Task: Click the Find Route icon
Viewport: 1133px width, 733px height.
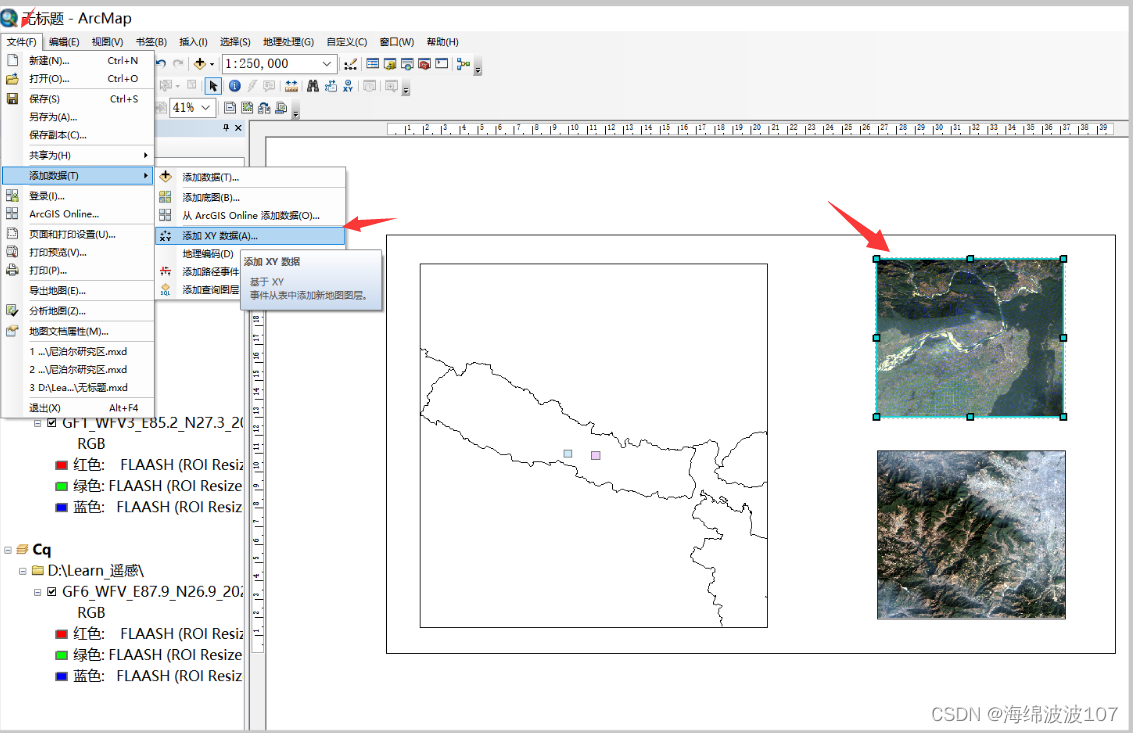Action: (x=331, y=86)
